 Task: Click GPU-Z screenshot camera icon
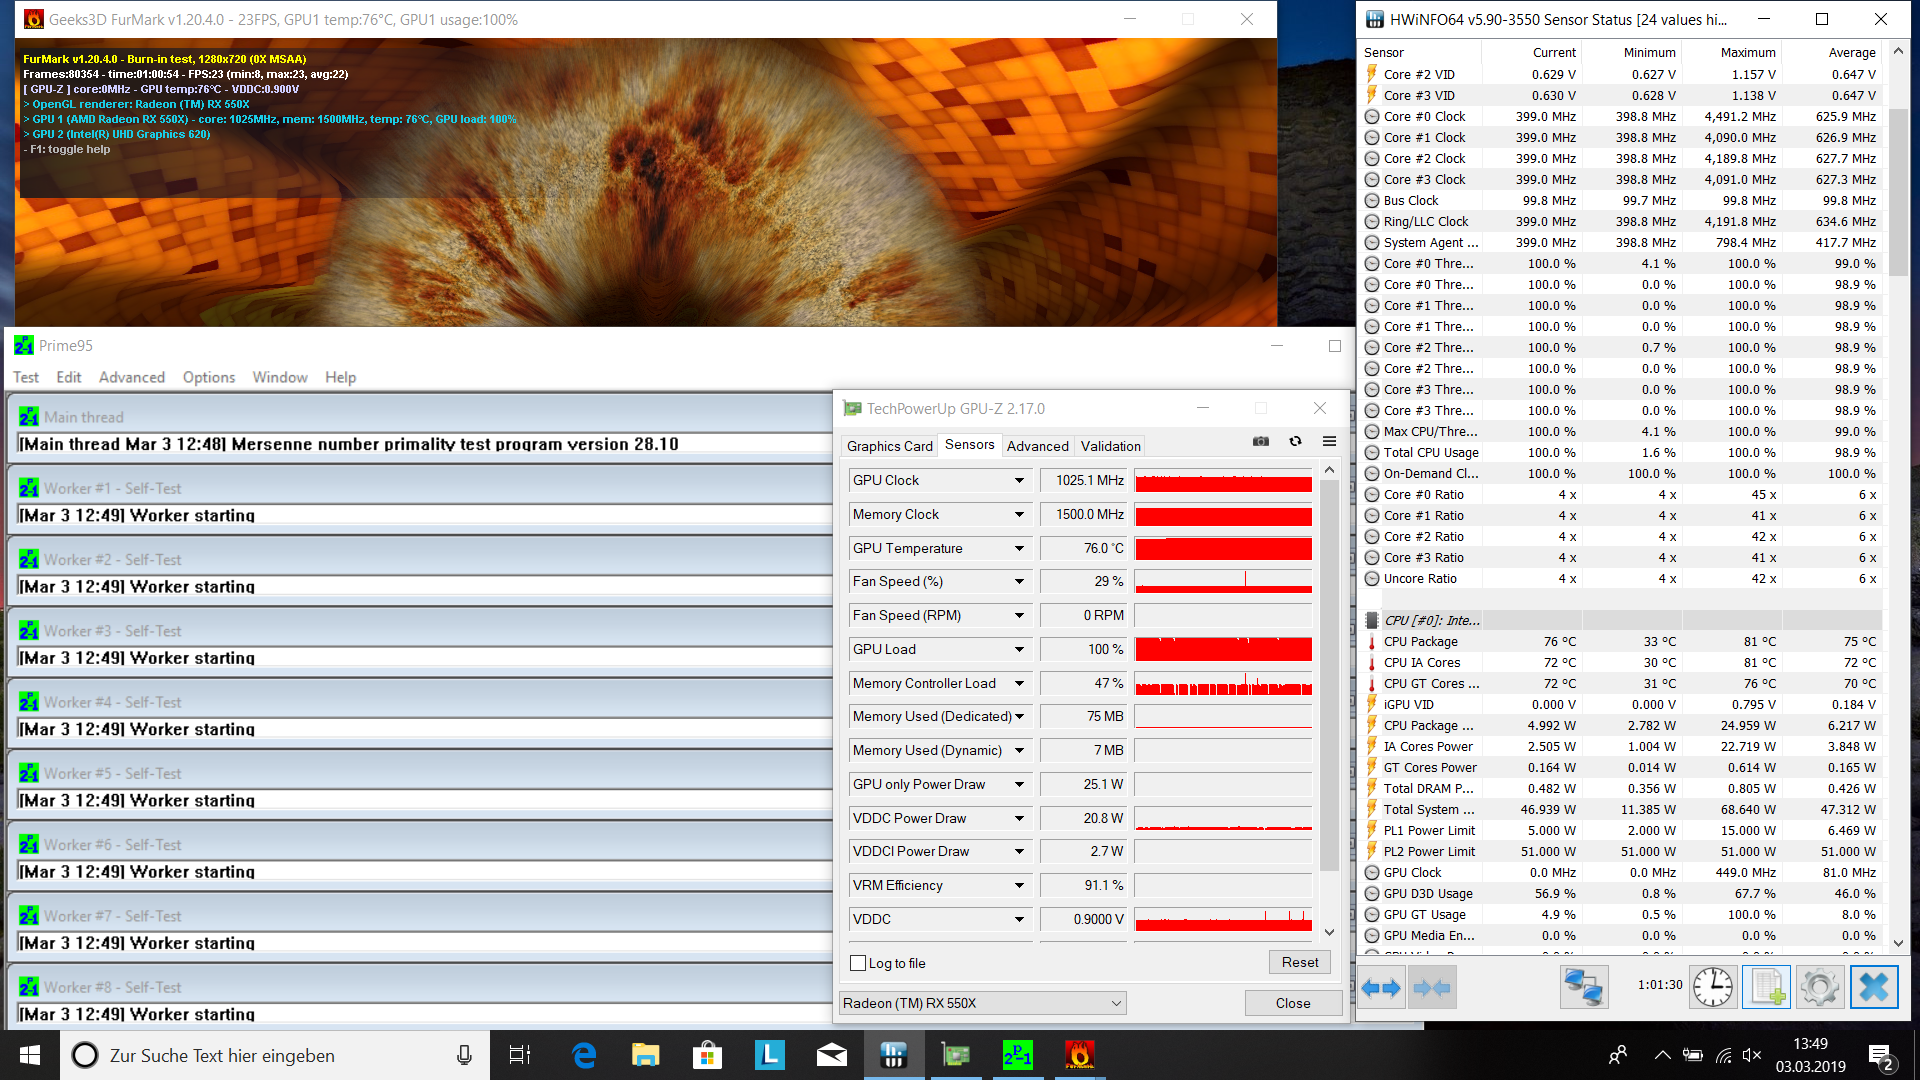[x=1261, y=442]
